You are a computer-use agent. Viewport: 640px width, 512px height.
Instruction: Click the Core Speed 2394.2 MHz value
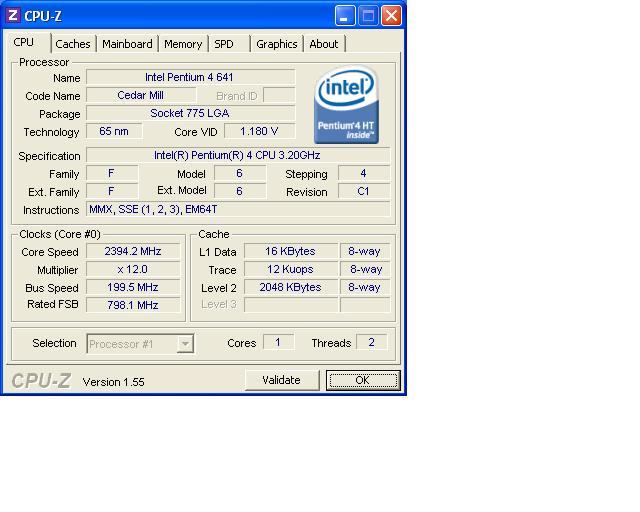(x=133, y=251)
